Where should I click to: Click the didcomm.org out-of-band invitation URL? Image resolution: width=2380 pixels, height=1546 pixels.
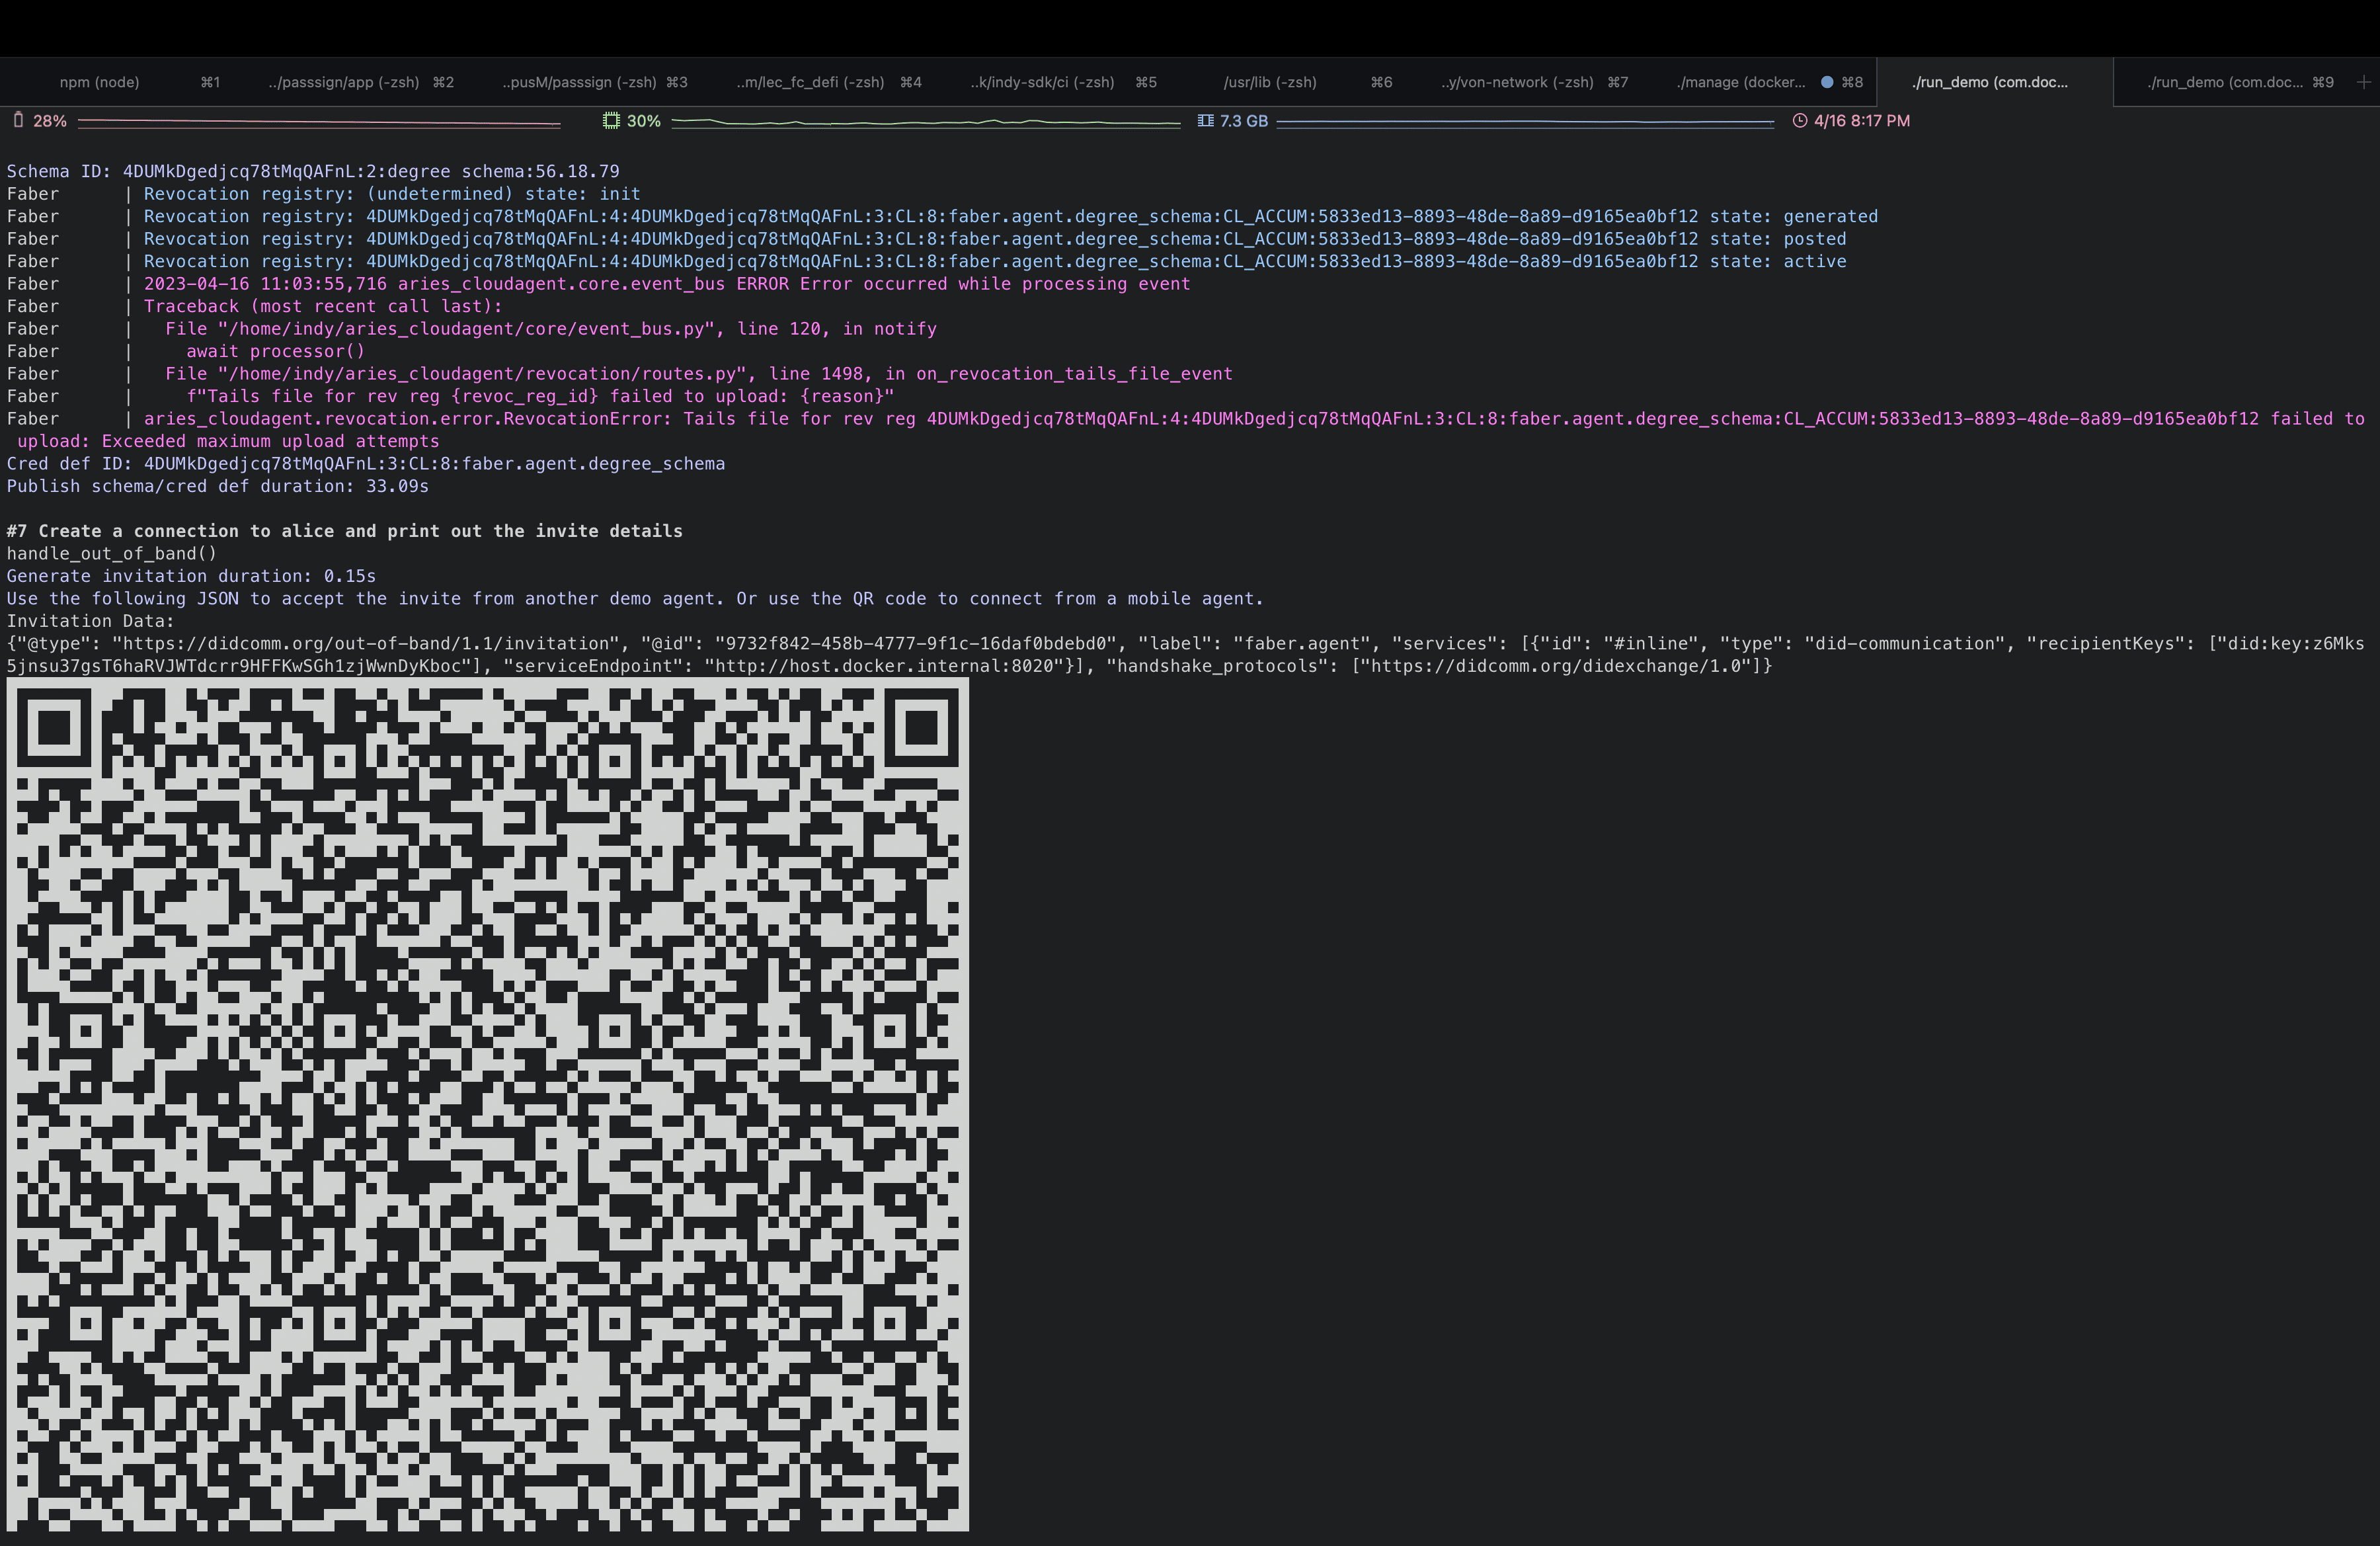pos(366,644)
